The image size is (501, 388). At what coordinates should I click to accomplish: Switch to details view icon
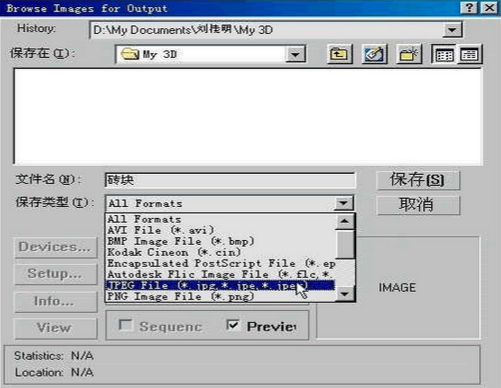469,54
